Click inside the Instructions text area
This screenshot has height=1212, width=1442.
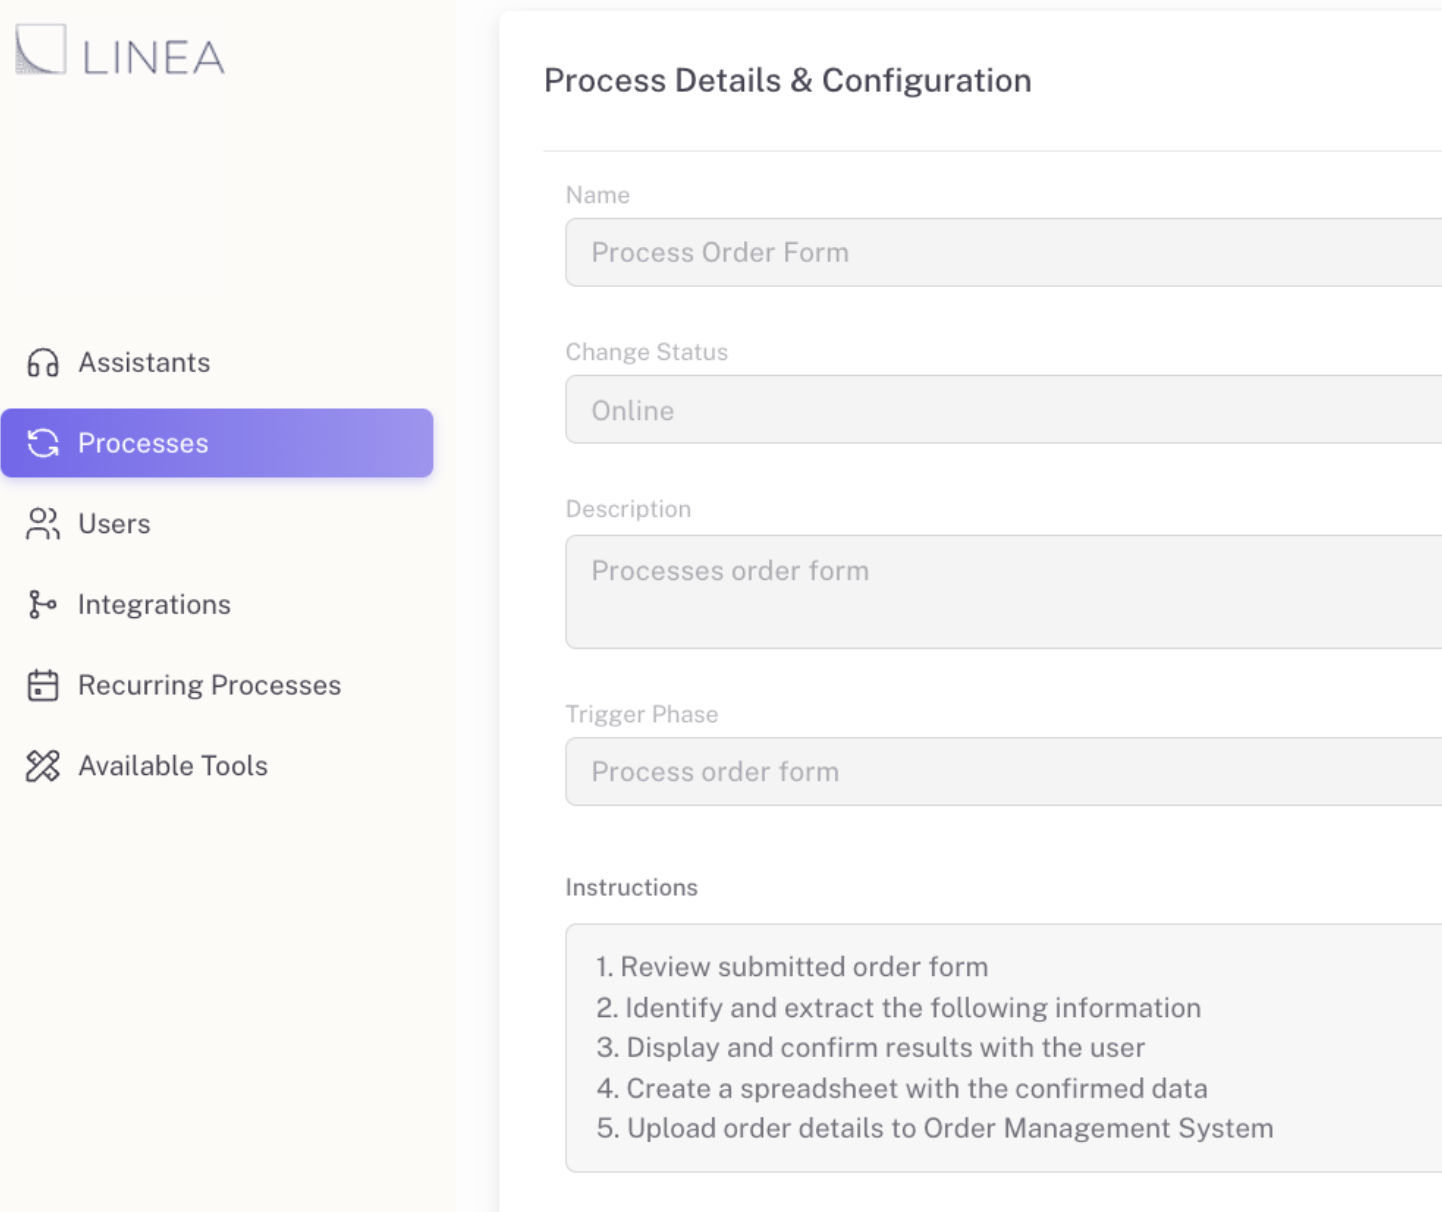[x=1004, y=1048]
